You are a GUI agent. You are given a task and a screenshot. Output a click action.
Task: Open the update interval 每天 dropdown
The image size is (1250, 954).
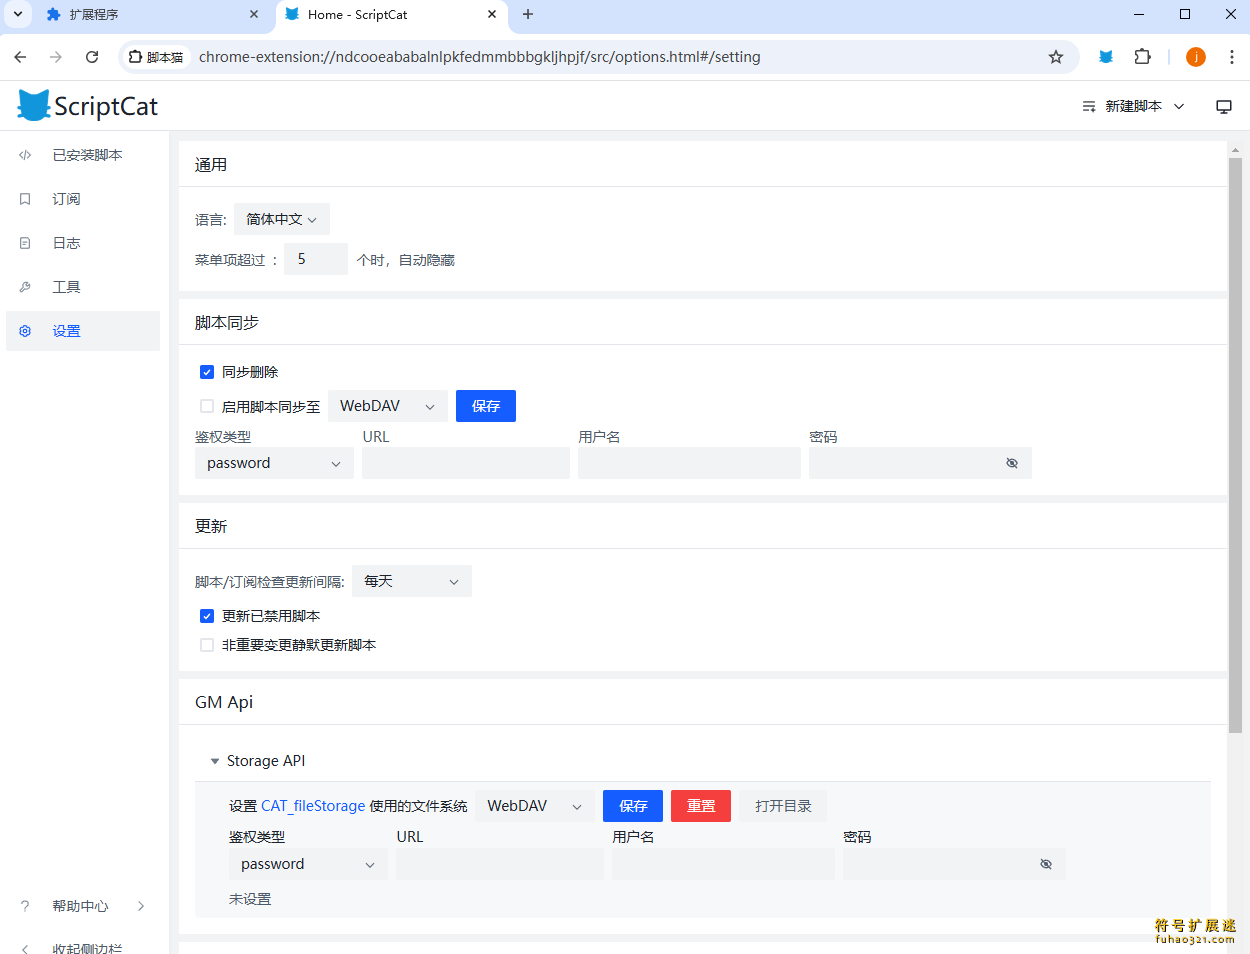click(411, 581)
